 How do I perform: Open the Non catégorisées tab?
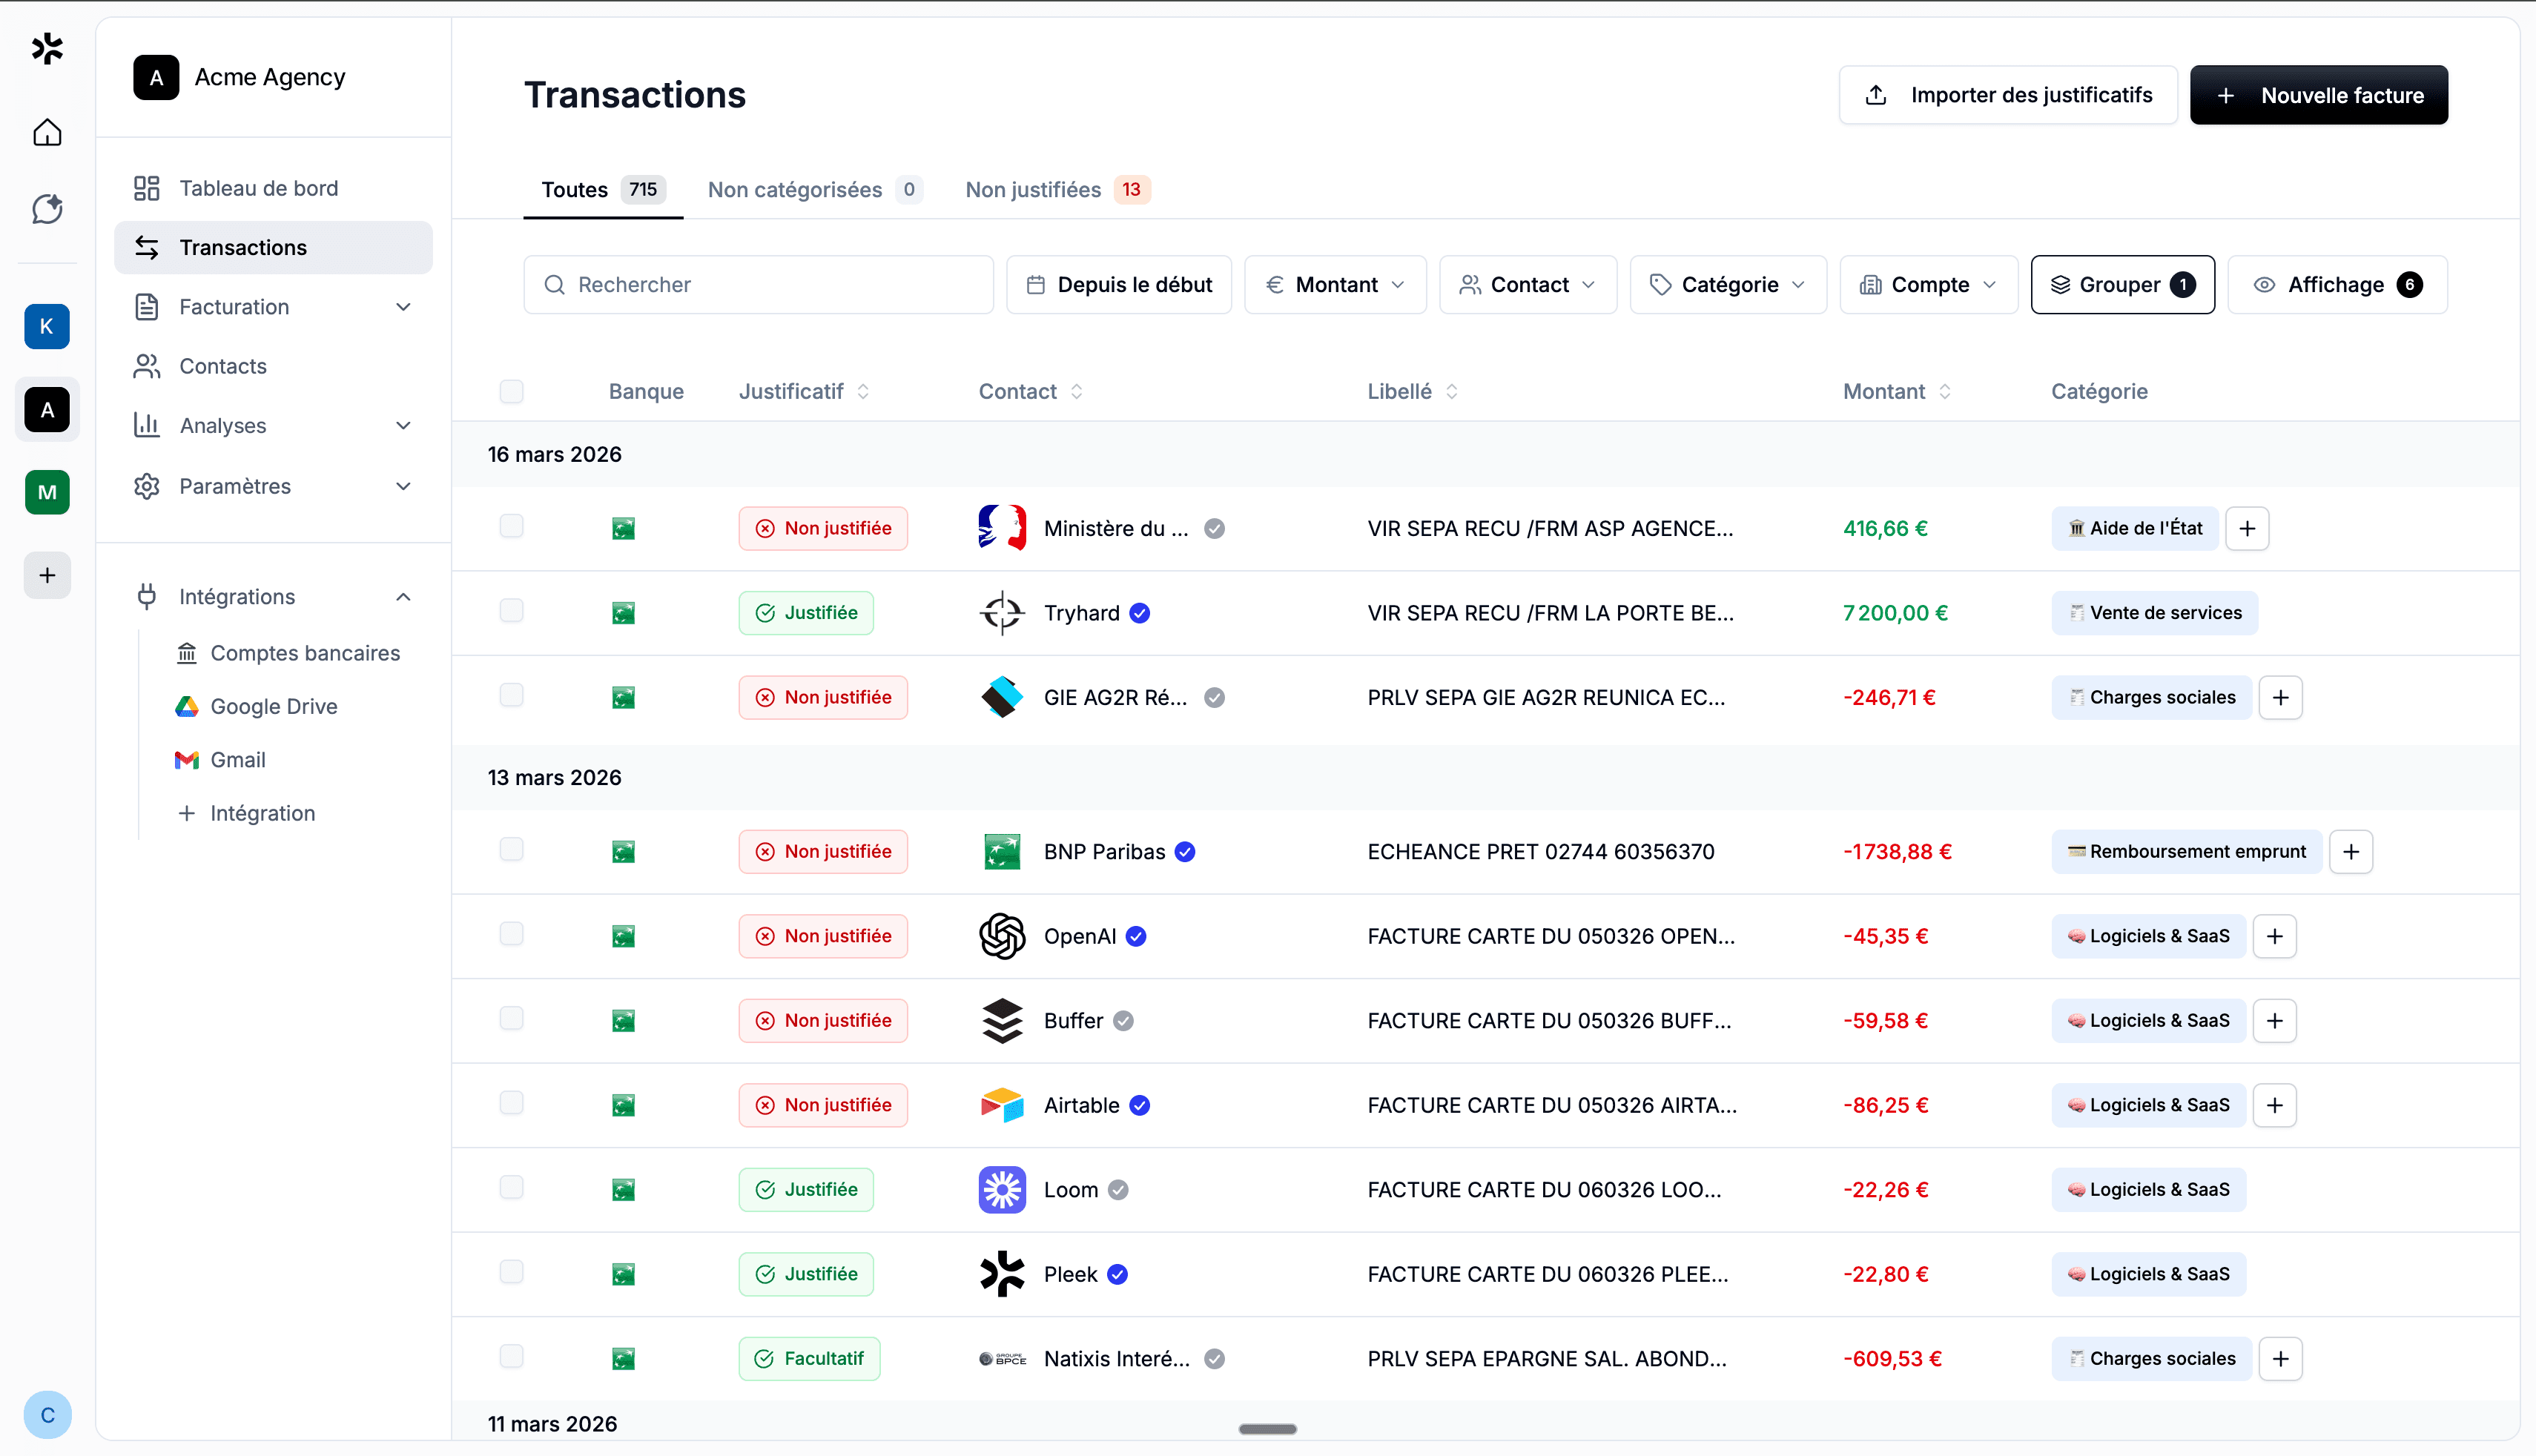795,189
